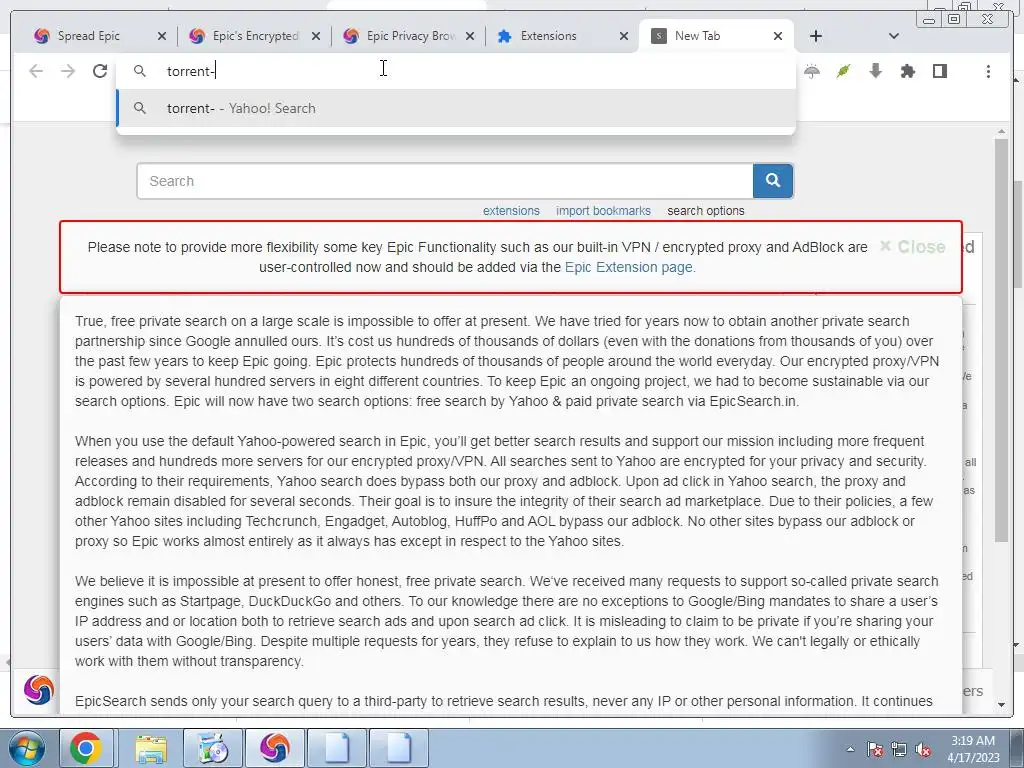Open the extensions puzzle icon
The height and width of the screenshot is (768, 1024).
pos(908,71)
